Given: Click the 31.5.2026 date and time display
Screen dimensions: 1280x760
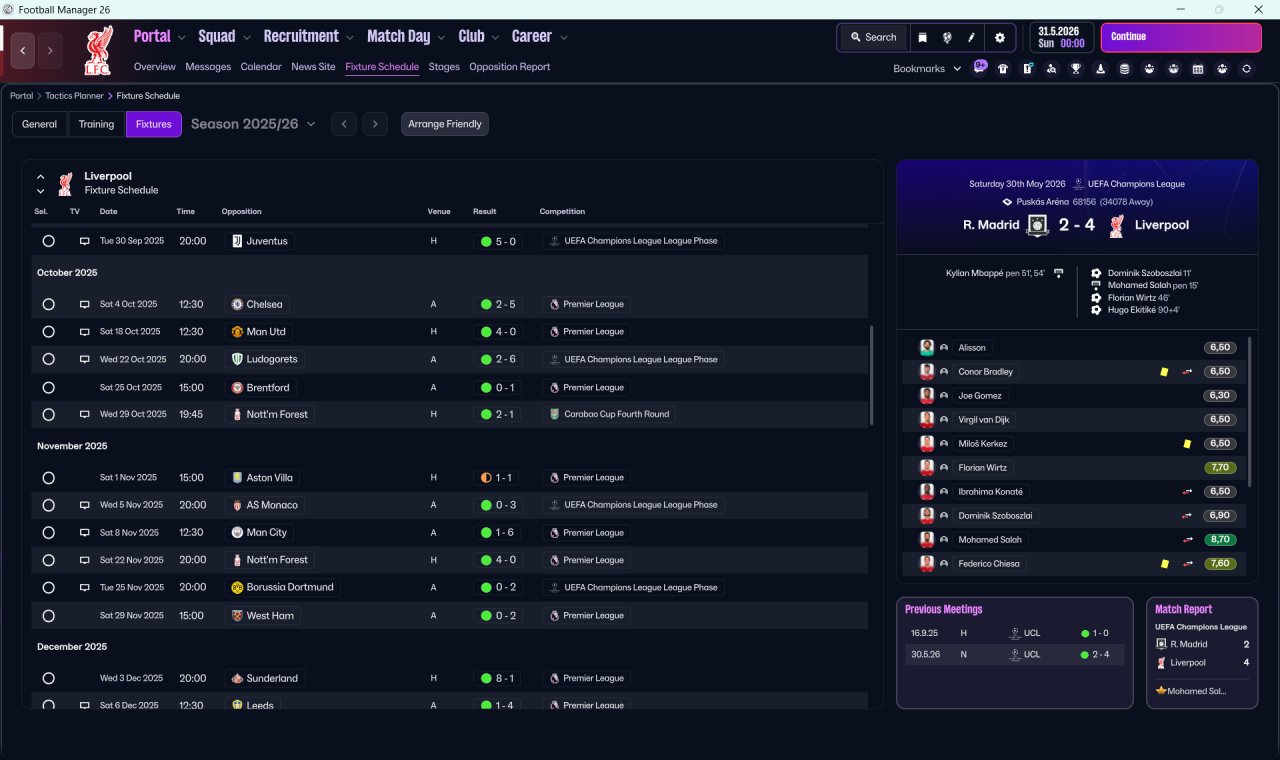Looking at the screenshot, I should (1061, 37).
